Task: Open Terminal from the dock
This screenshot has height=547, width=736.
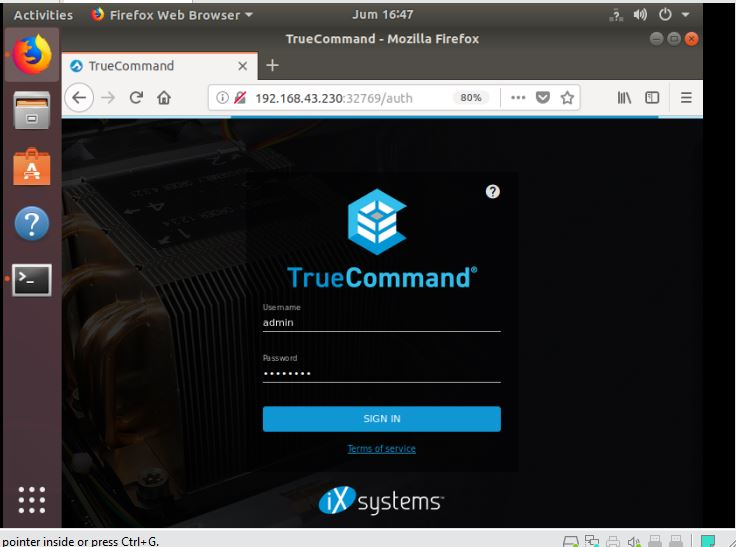Action: tap(32, 280)
